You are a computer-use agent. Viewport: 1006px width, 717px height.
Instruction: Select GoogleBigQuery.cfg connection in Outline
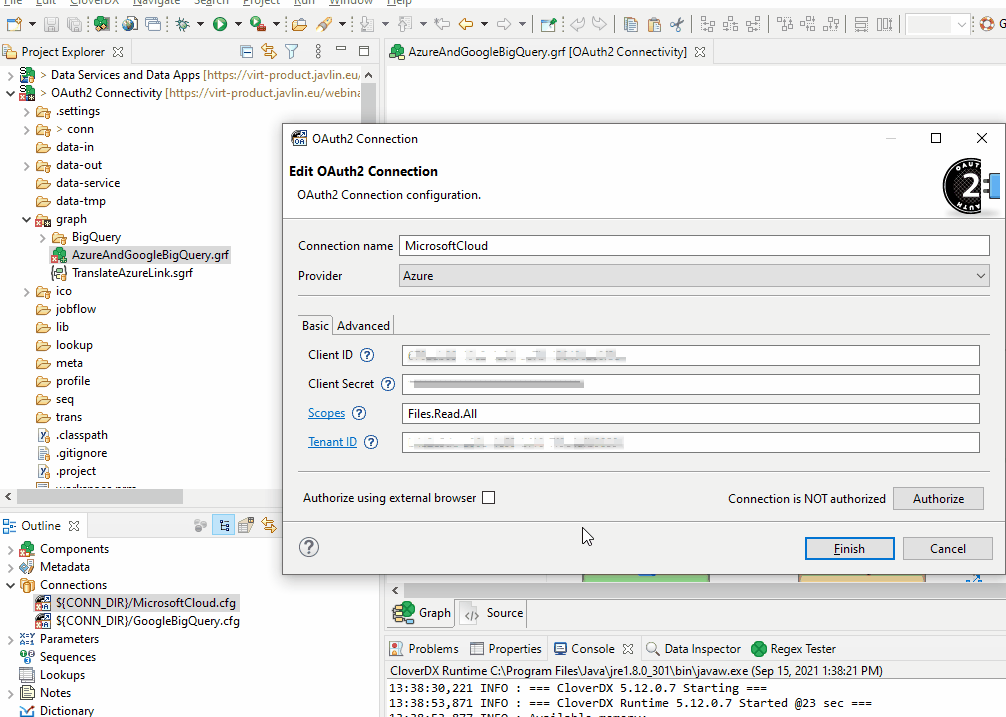click(x=148, y=621)
